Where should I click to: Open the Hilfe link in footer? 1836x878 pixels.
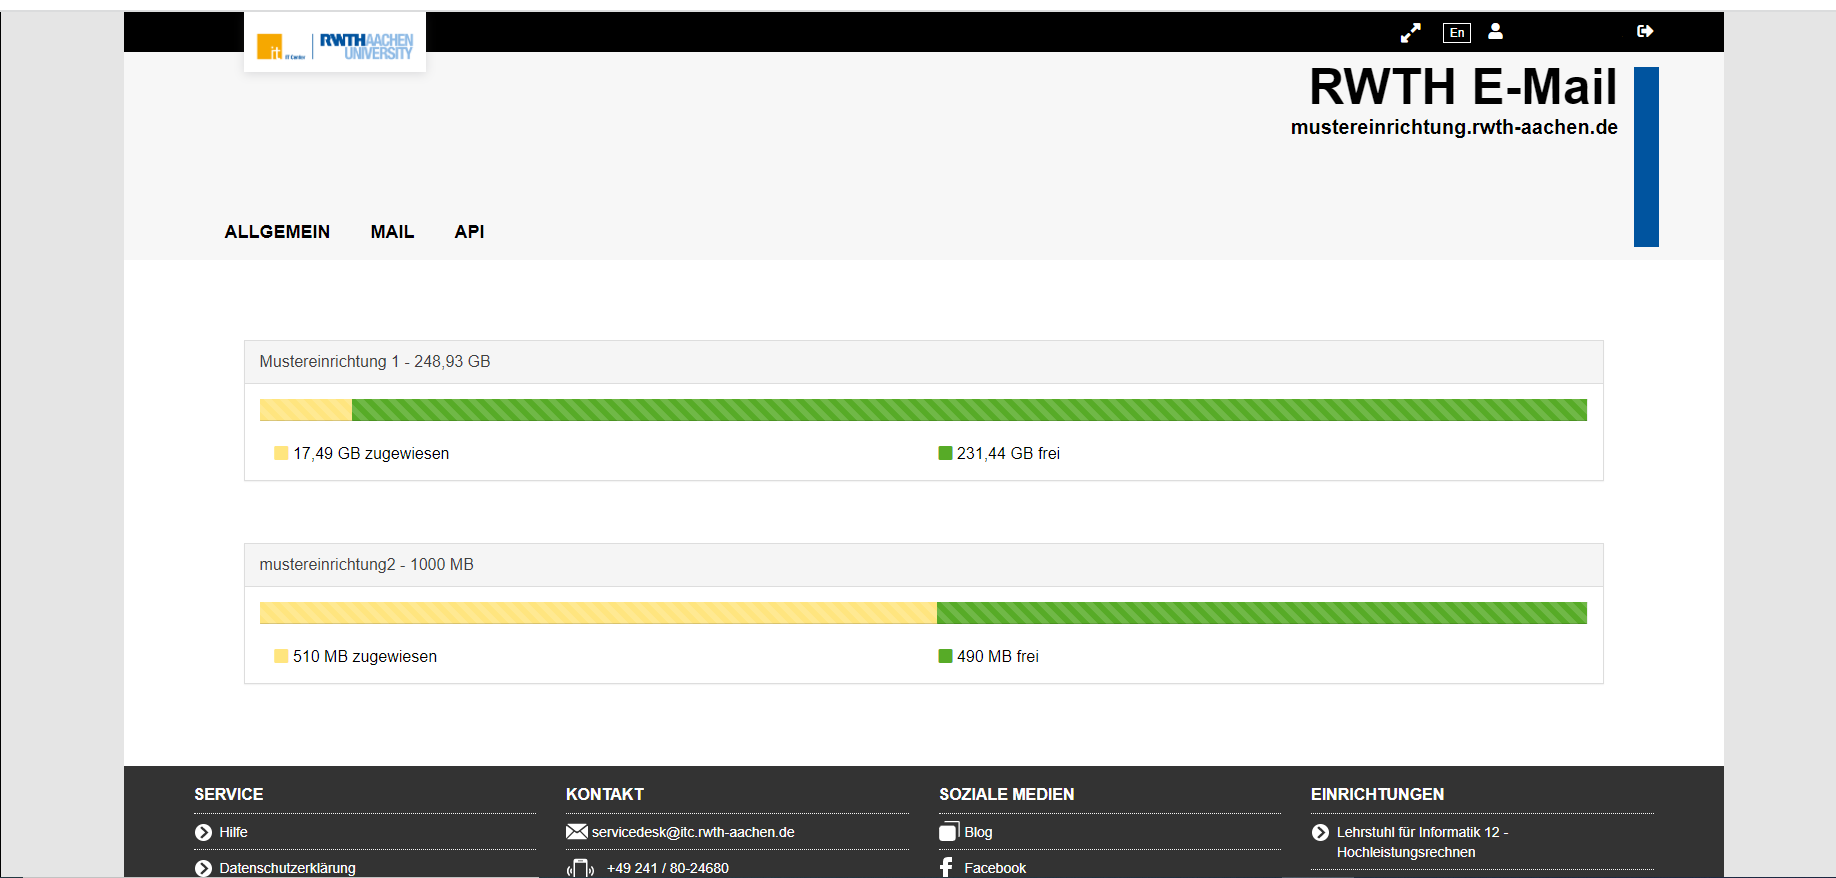click(233, 832)
